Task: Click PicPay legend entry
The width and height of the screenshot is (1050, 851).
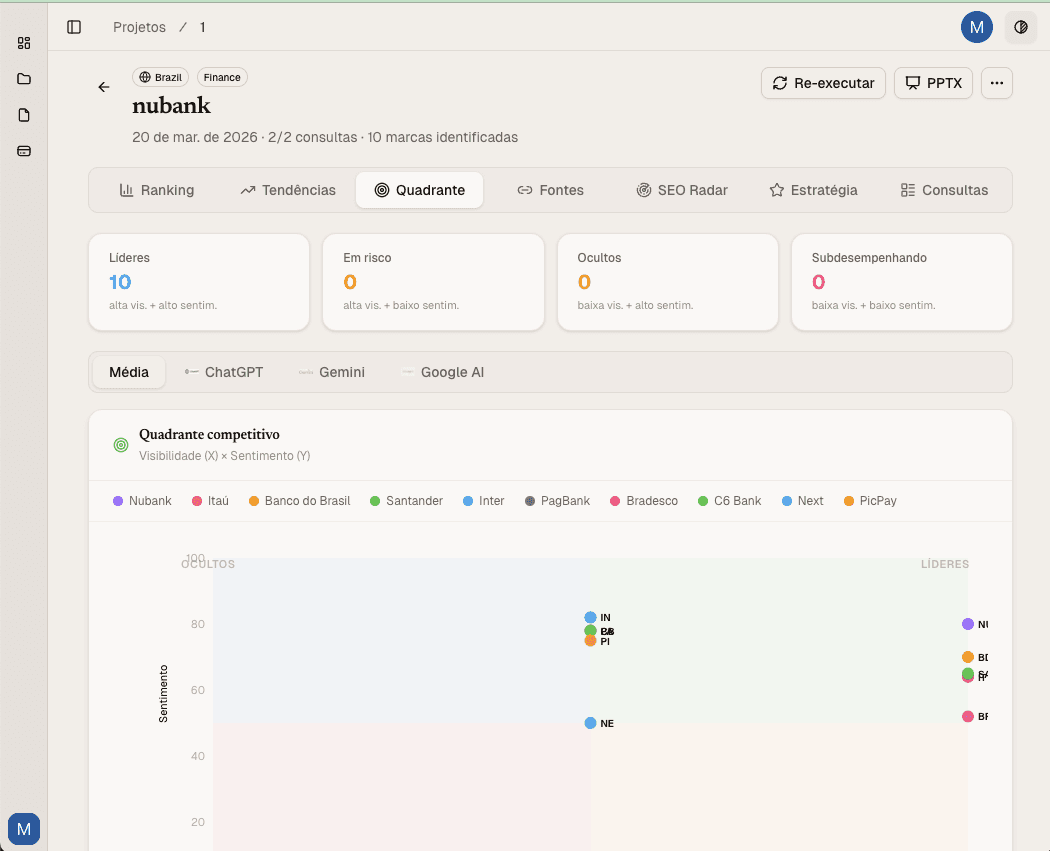Action: (871, 501)
